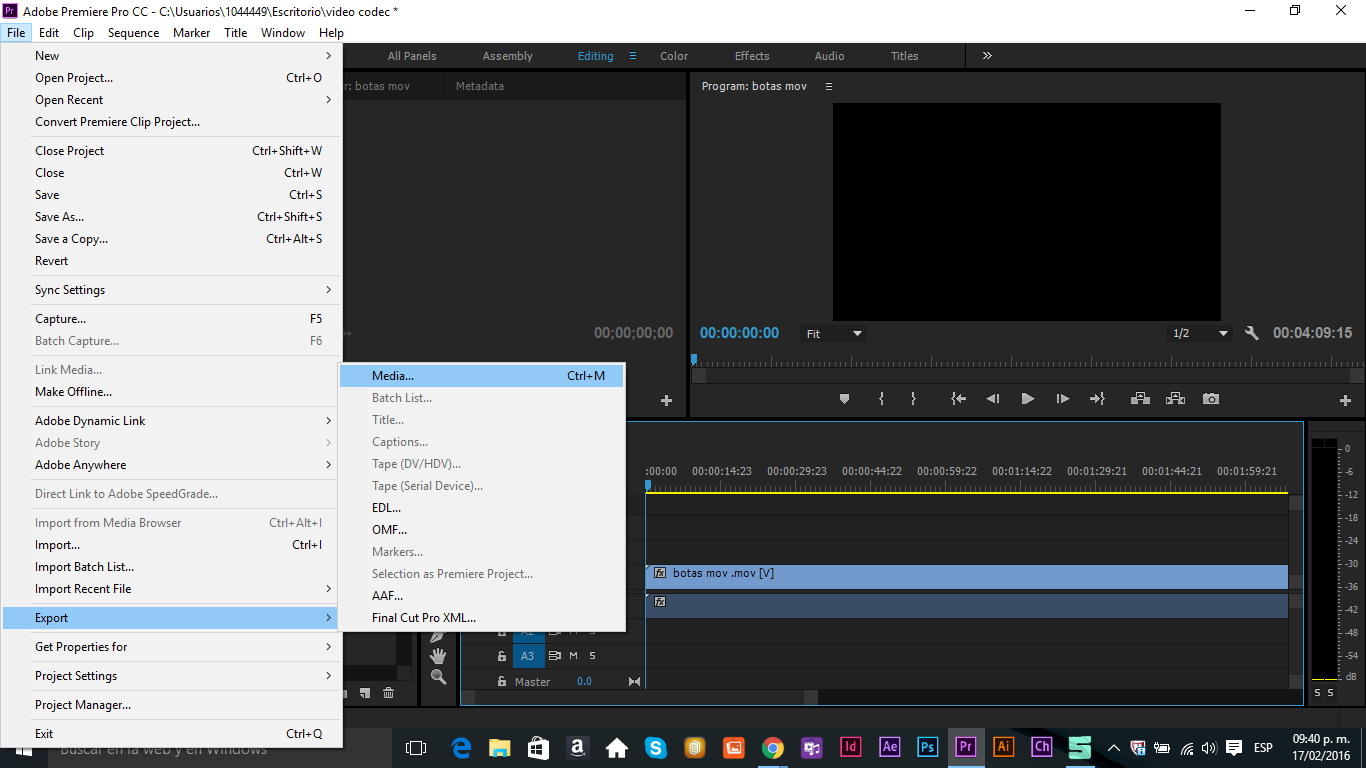Image resolution: width=1366 pixels, height=768 pixels.
Task: Click the fx badge on the audio clip
Action: point(660,601)
